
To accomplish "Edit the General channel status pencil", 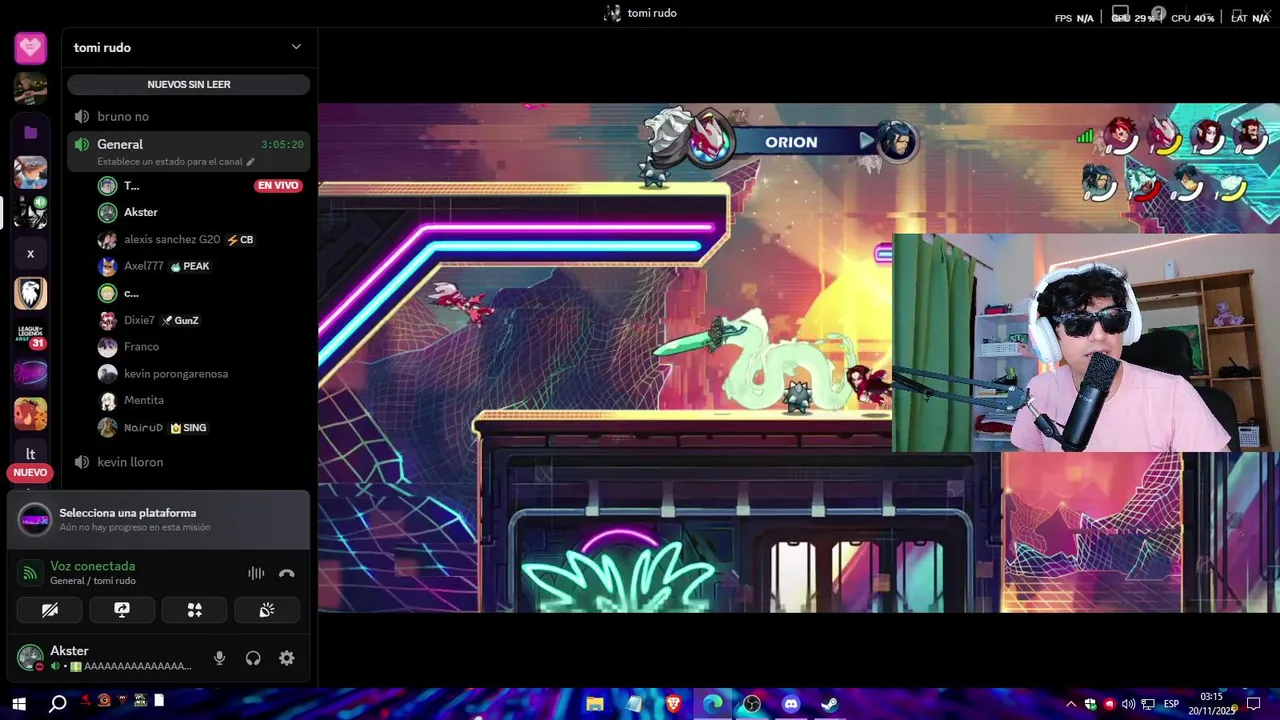I will point(251,162).
